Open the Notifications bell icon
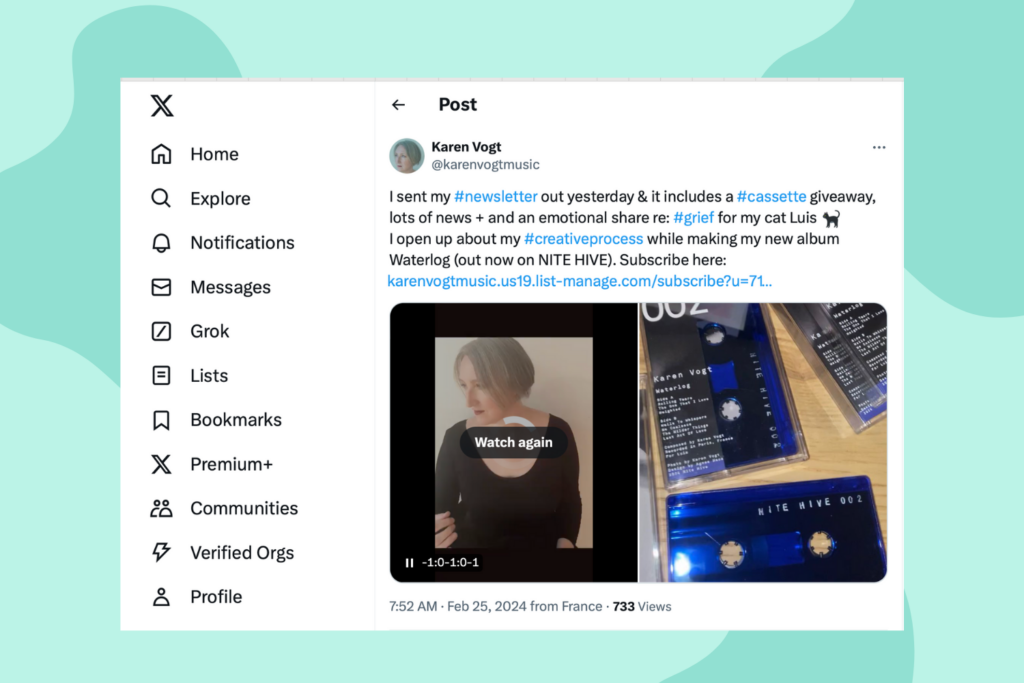 pos(161,242)
